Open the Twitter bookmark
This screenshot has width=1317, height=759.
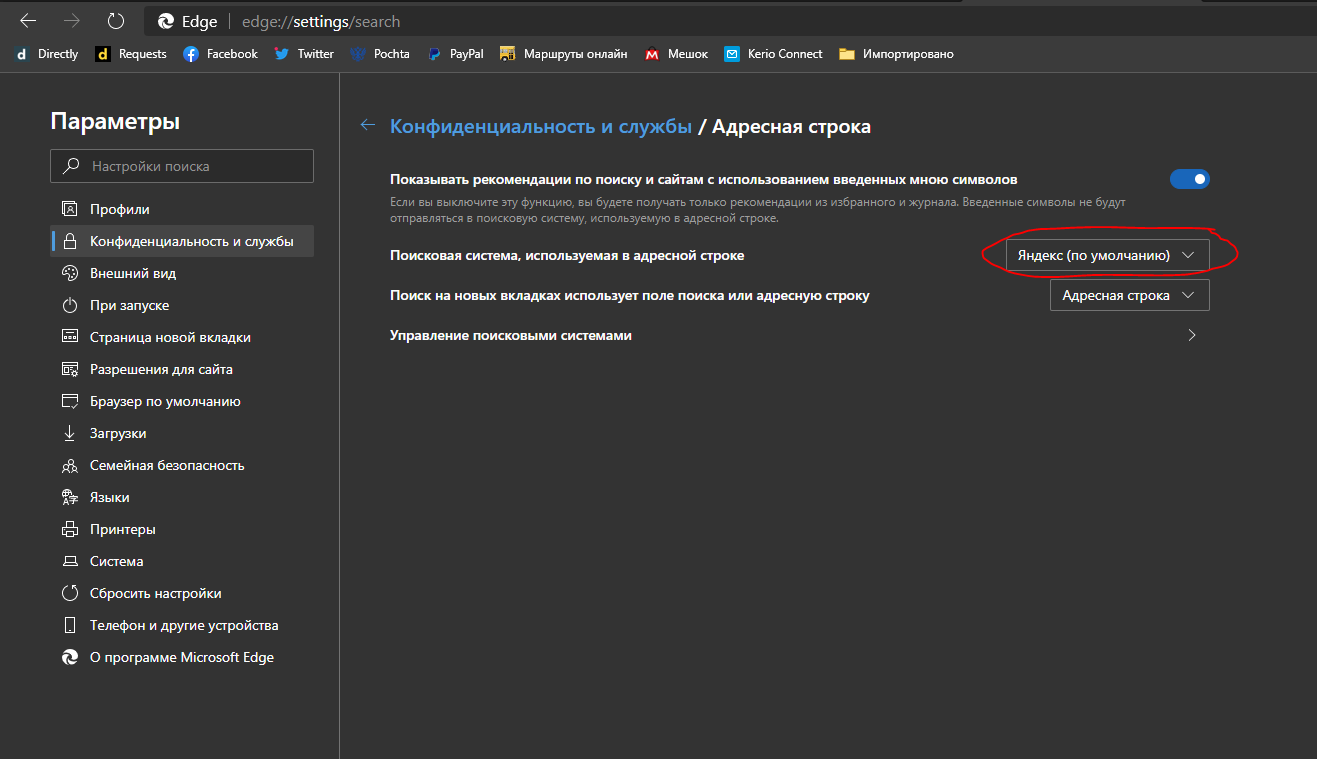tap(304, 54)
